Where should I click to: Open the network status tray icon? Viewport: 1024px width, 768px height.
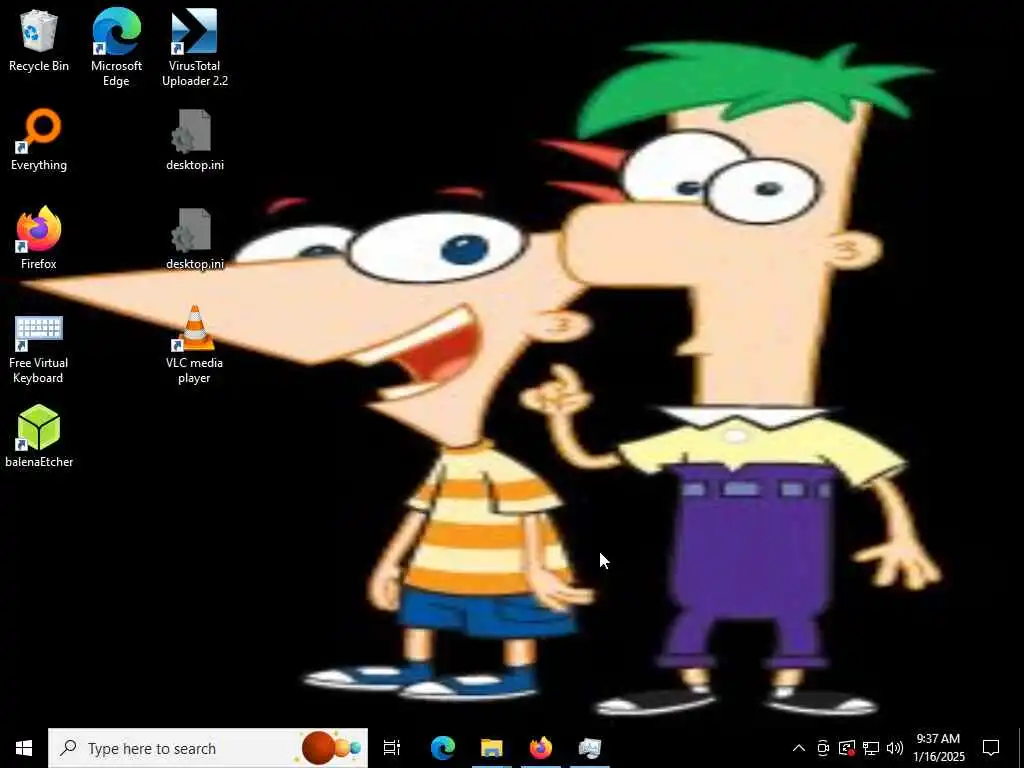click(x=871, y=748)
